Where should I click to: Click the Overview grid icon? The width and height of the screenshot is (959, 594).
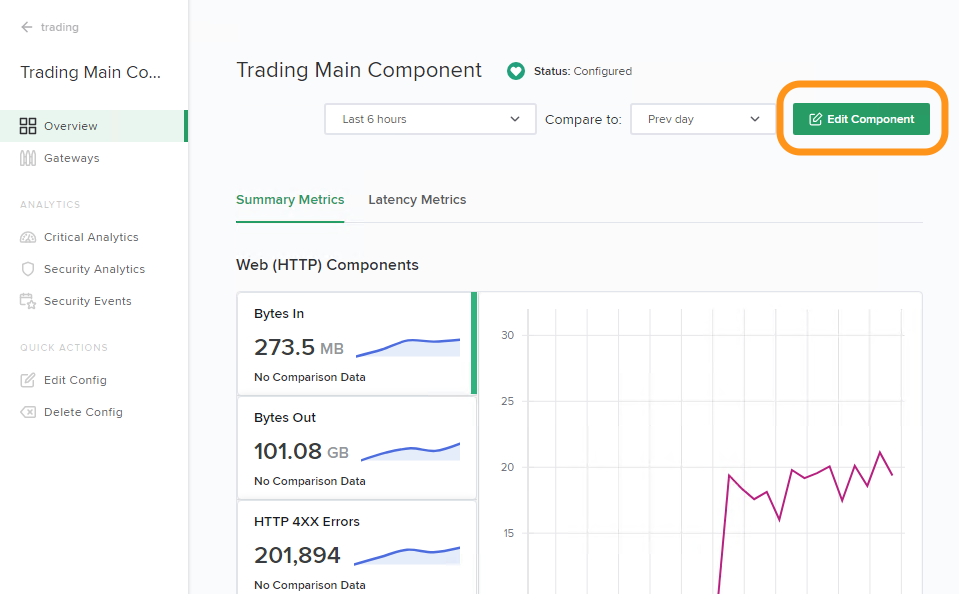point(28,126)
